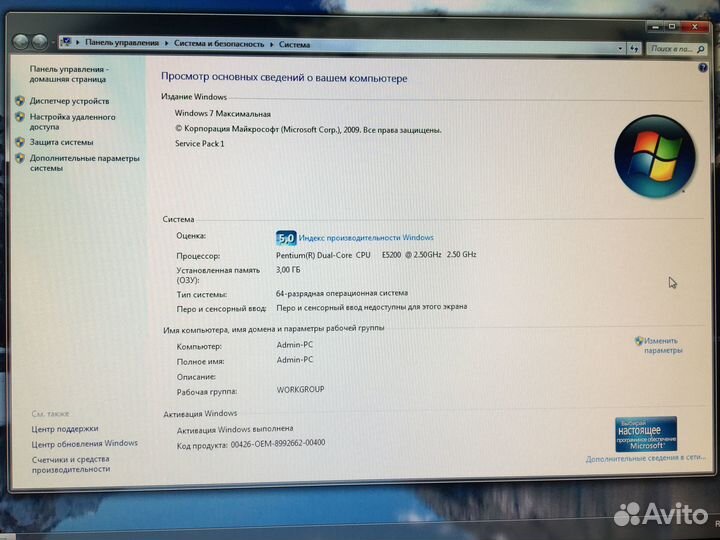Viewport: 720px width, 540px height.
Task: Select Система и безопасность breadcrumb segment
Action: coord(219,44)
